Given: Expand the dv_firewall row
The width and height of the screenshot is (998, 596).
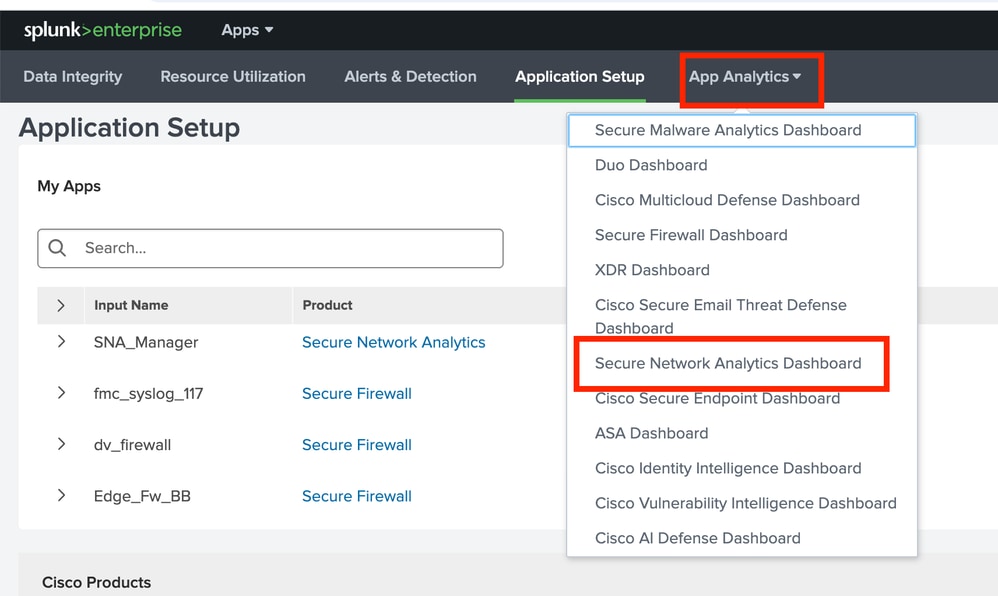Looking at the screenshot, I should tap(61, 444).
